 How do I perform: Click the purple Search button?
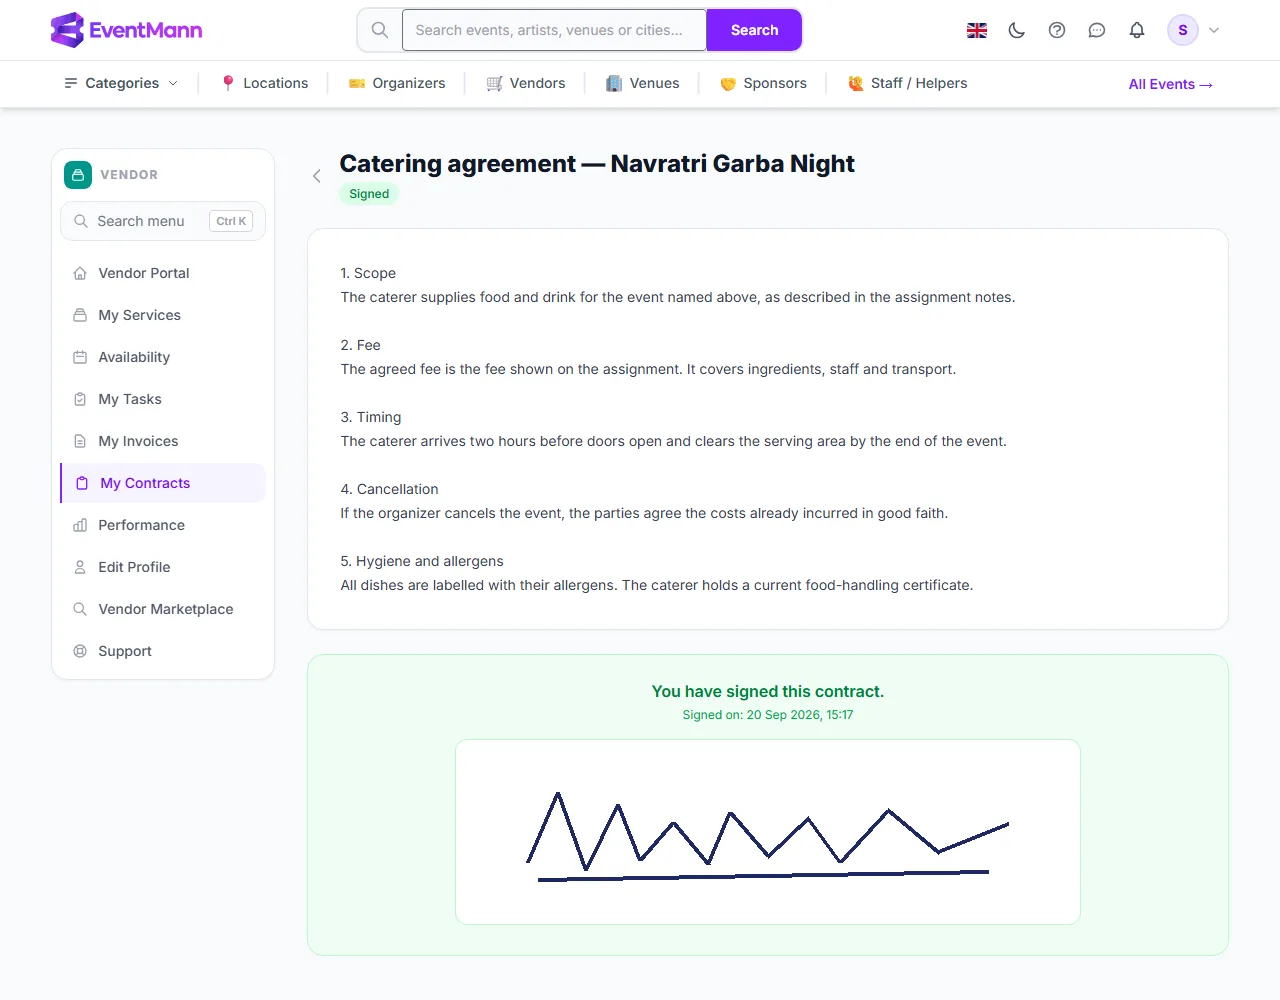tap(754, 30)
